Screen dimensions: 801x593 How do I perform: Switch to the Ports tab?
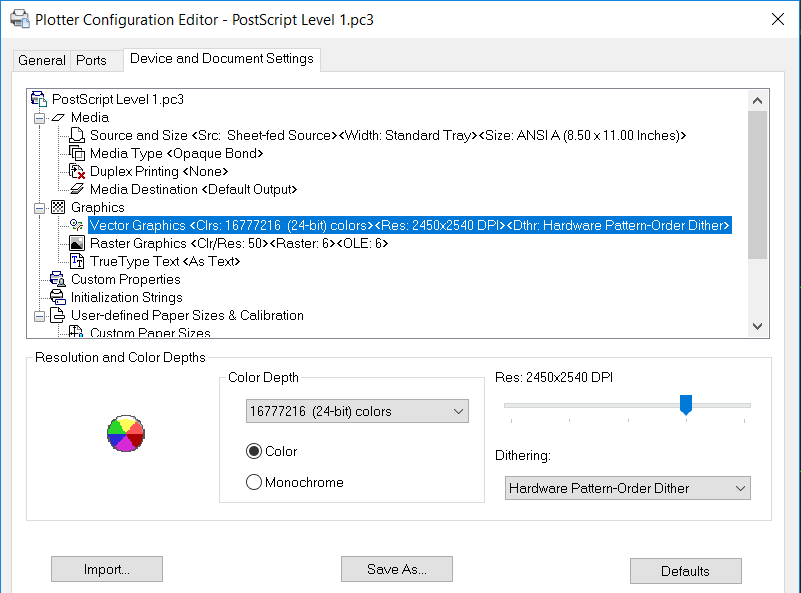tap(91, 60)
